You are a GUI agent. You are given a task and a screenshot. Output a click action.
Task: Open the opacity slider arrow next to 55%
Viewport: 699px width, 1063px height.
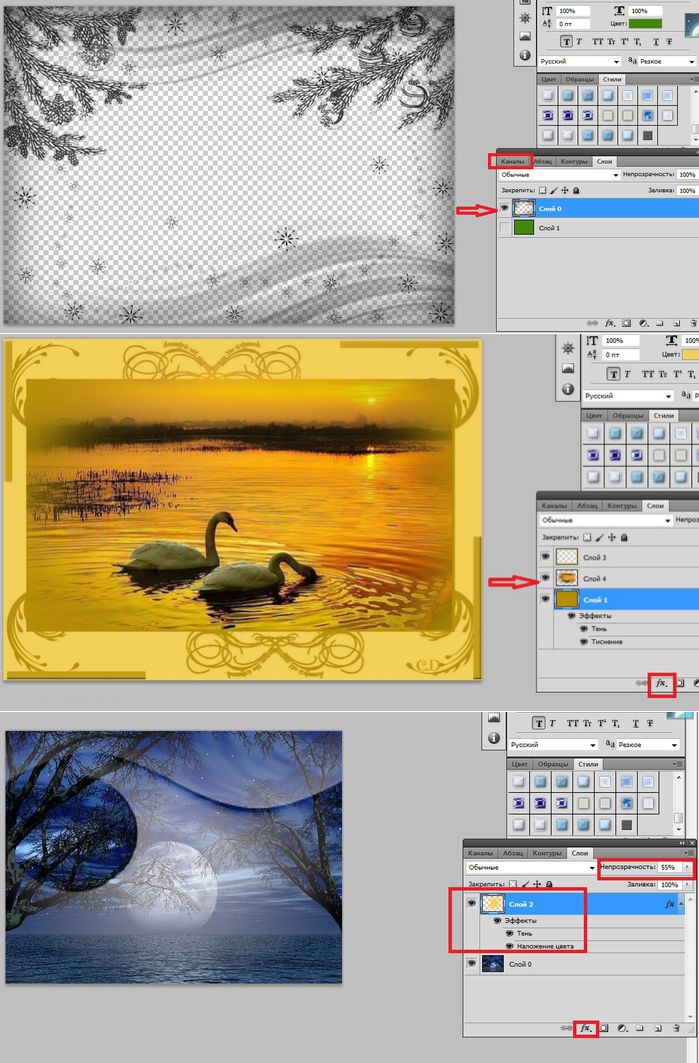pos(687,867)
